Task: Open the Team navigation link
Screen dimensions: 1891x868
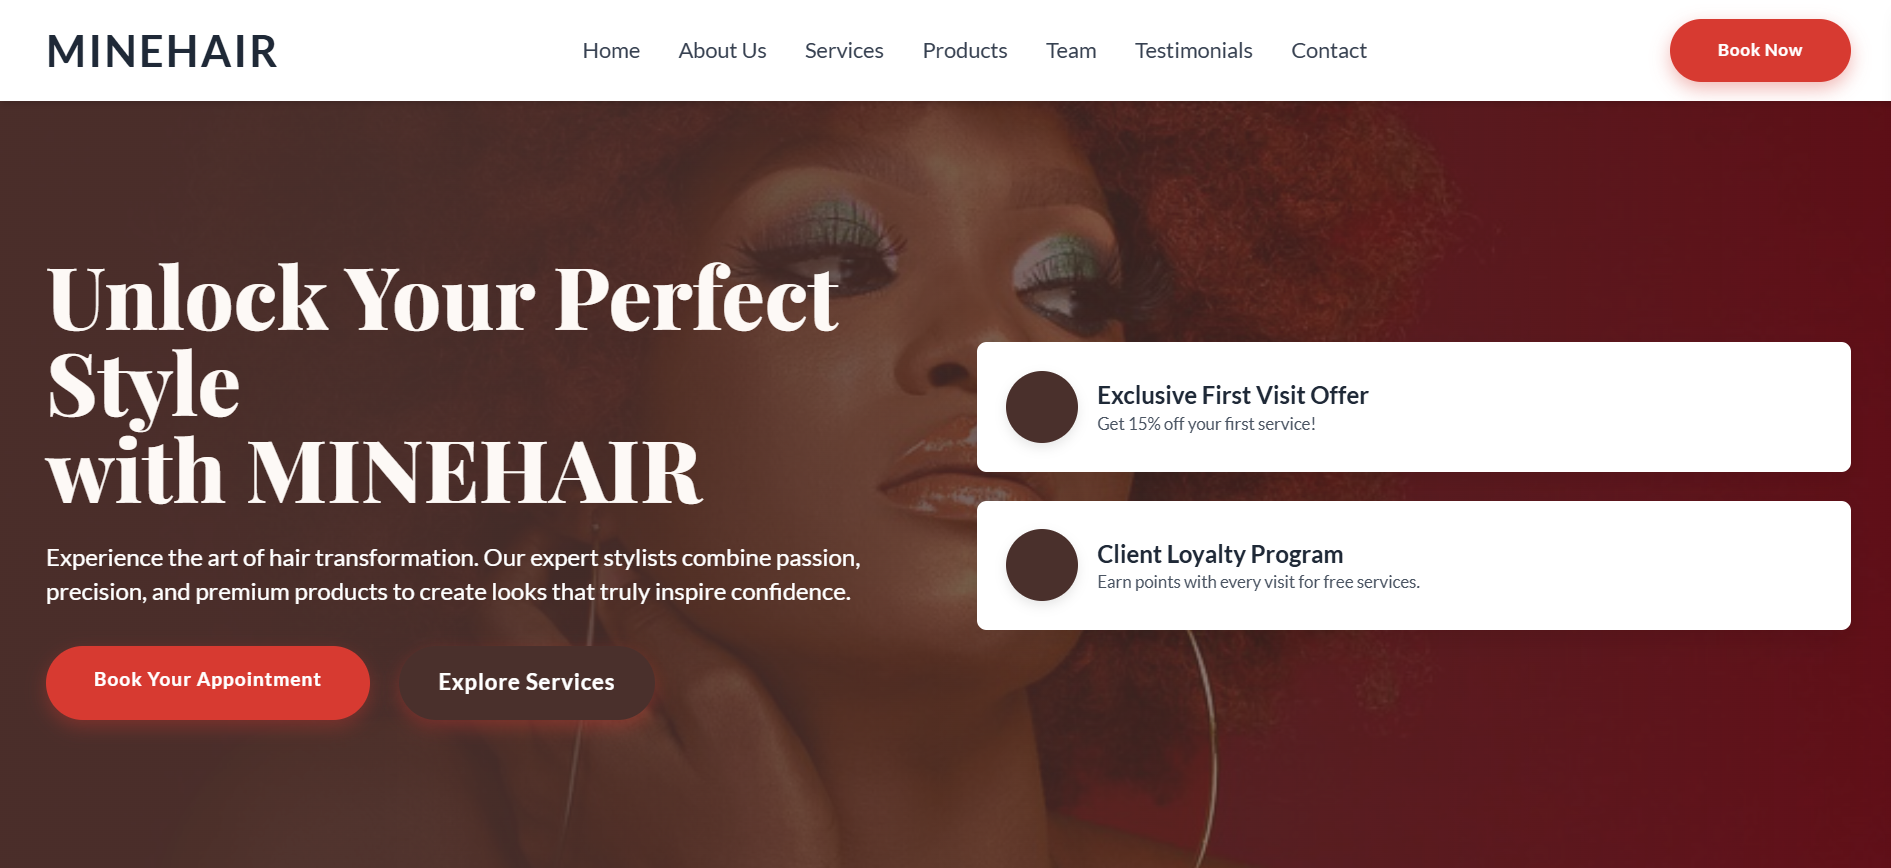Action: [x=1071, y=50]
